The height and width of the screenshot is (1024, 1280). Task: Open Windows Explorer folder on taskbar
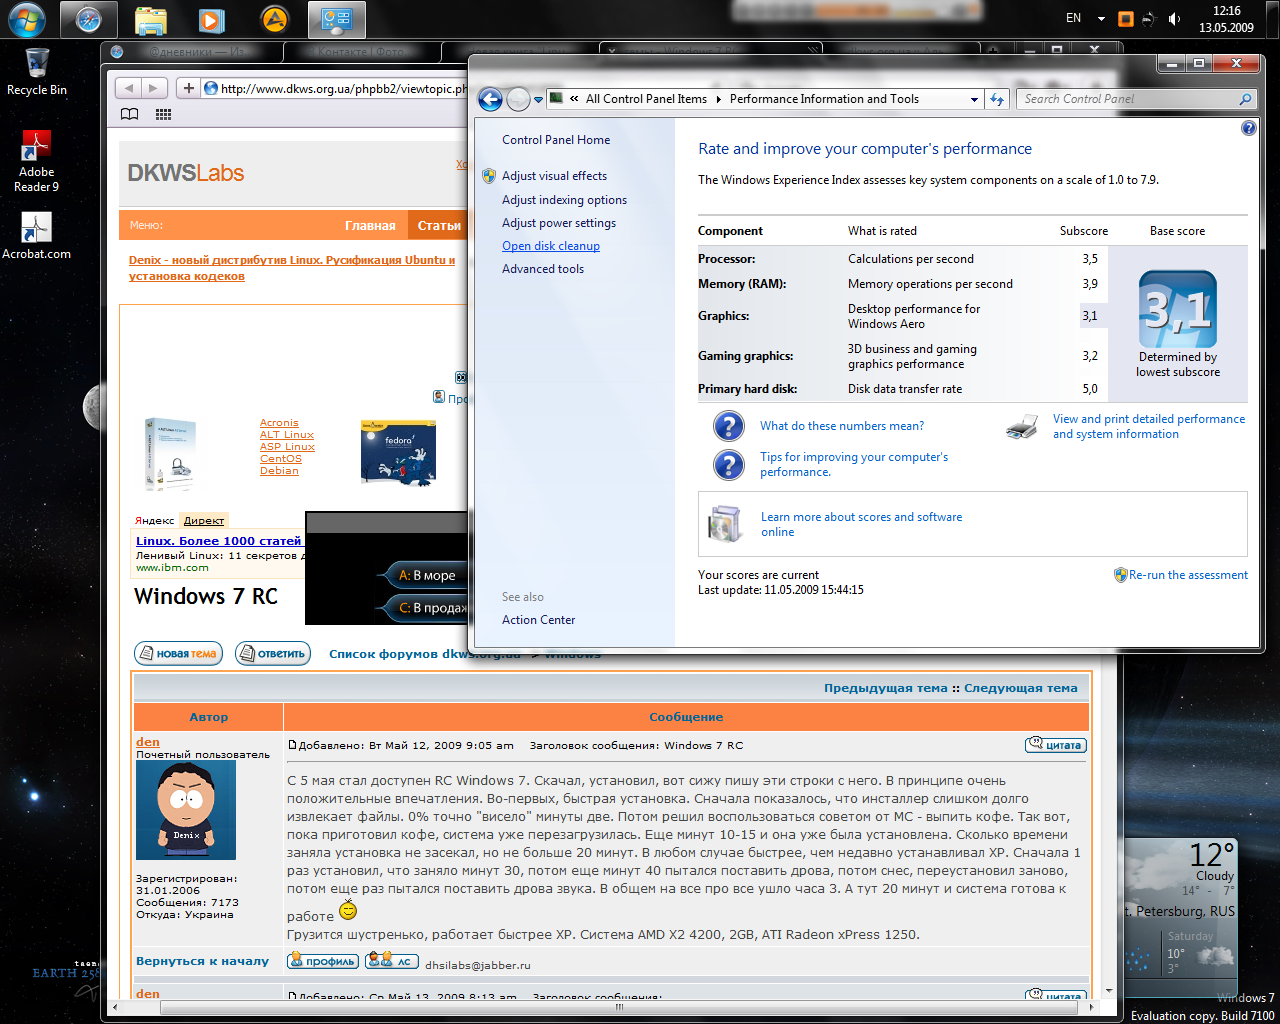151,19
